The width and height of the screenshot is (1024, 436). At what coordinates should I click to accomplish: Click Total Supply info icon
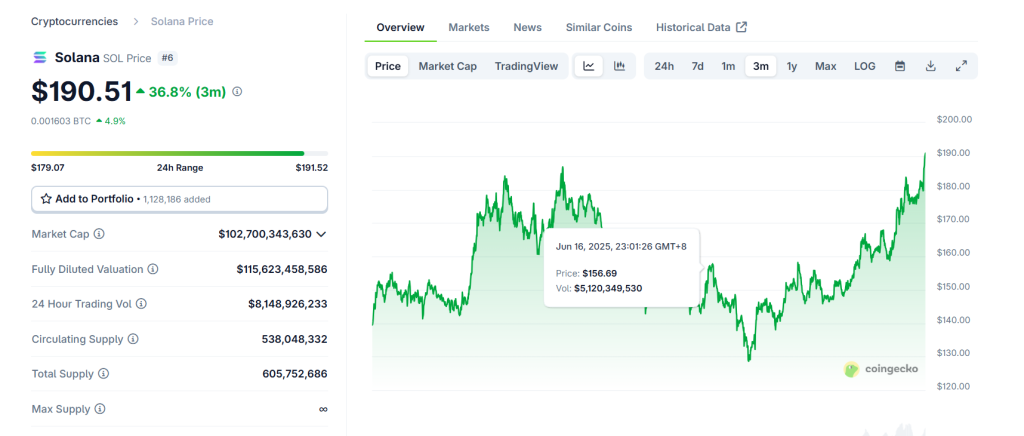point(103,374)
